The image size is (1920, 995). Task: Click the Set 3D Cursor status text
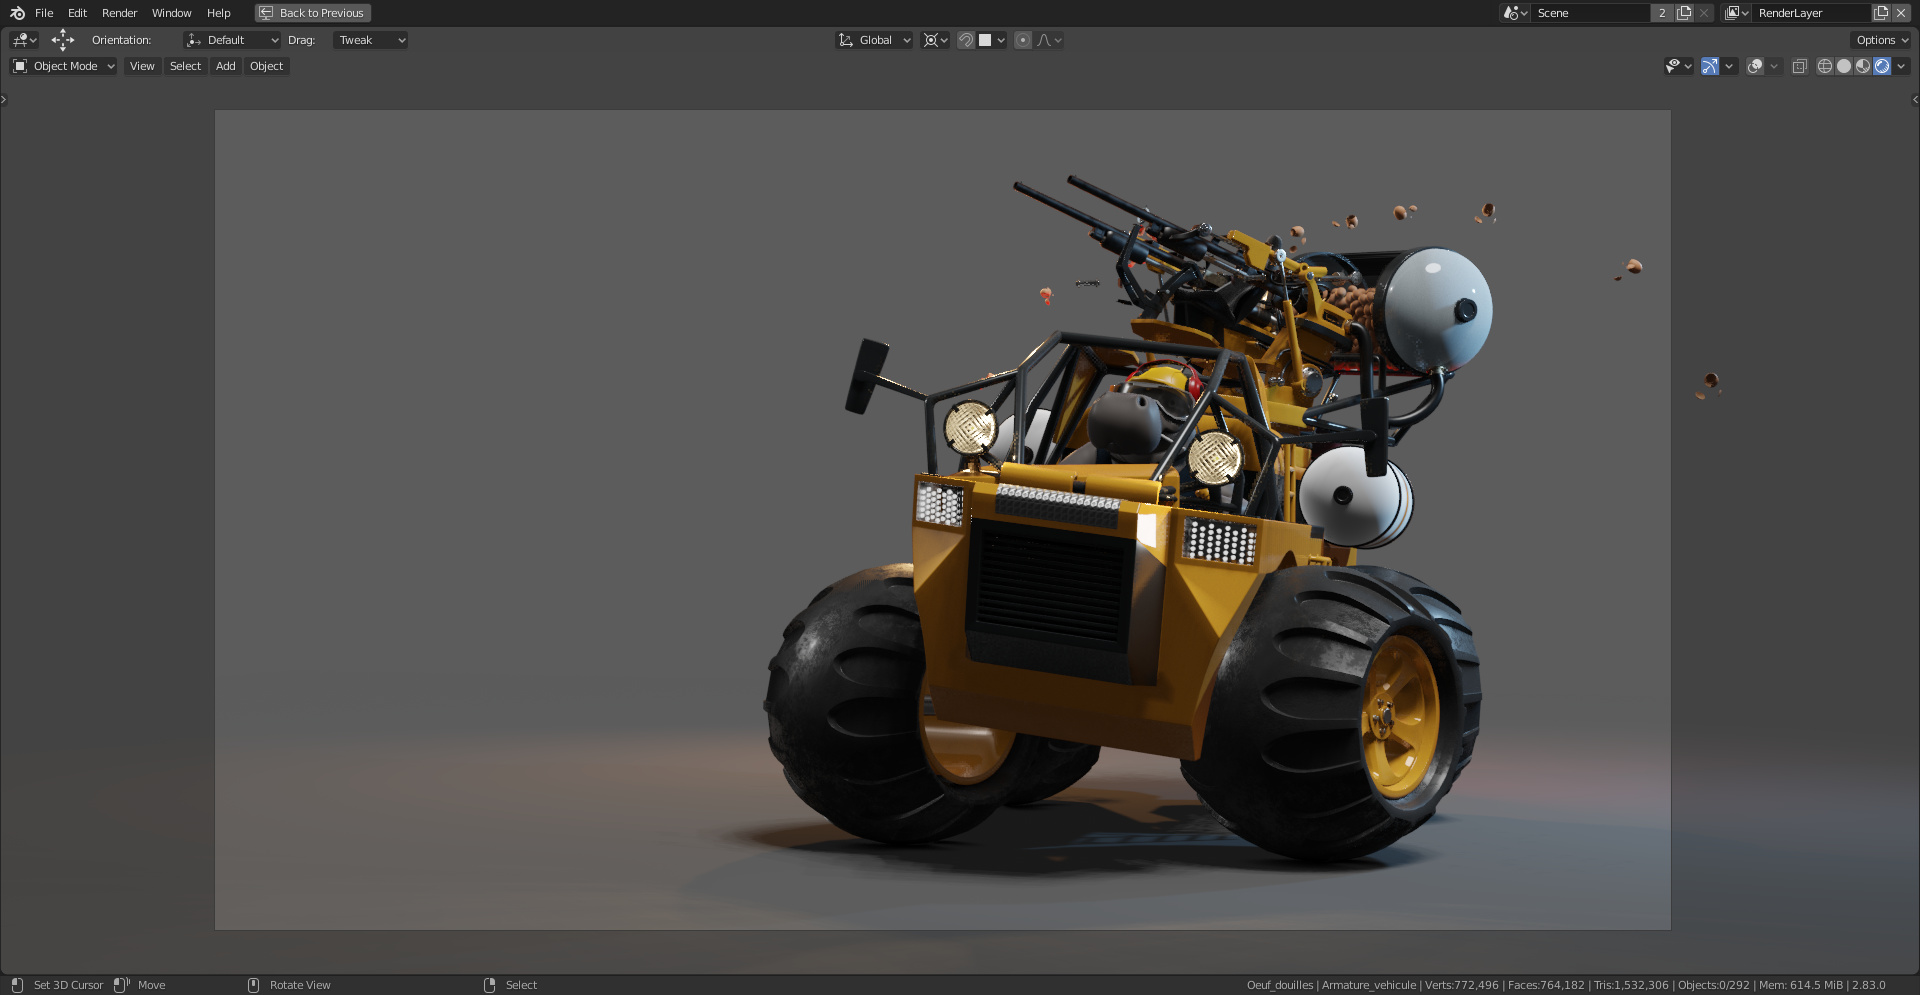pyautogui.click(x=68, y=985)
